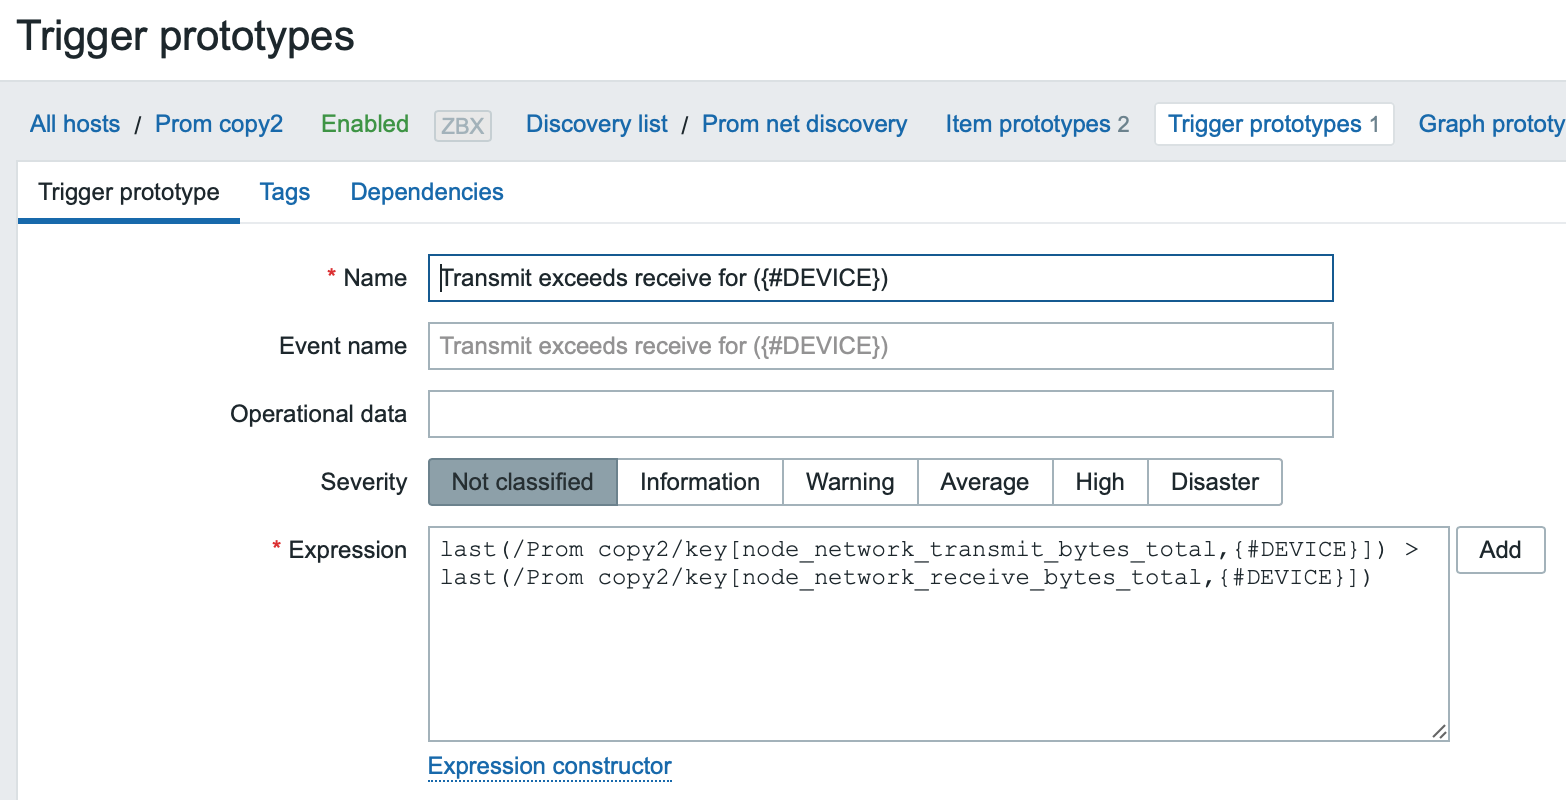The height and width of the screenshot is (800, 1566).
Task: Open the Dependencies tab
Action: pos(427,192)
